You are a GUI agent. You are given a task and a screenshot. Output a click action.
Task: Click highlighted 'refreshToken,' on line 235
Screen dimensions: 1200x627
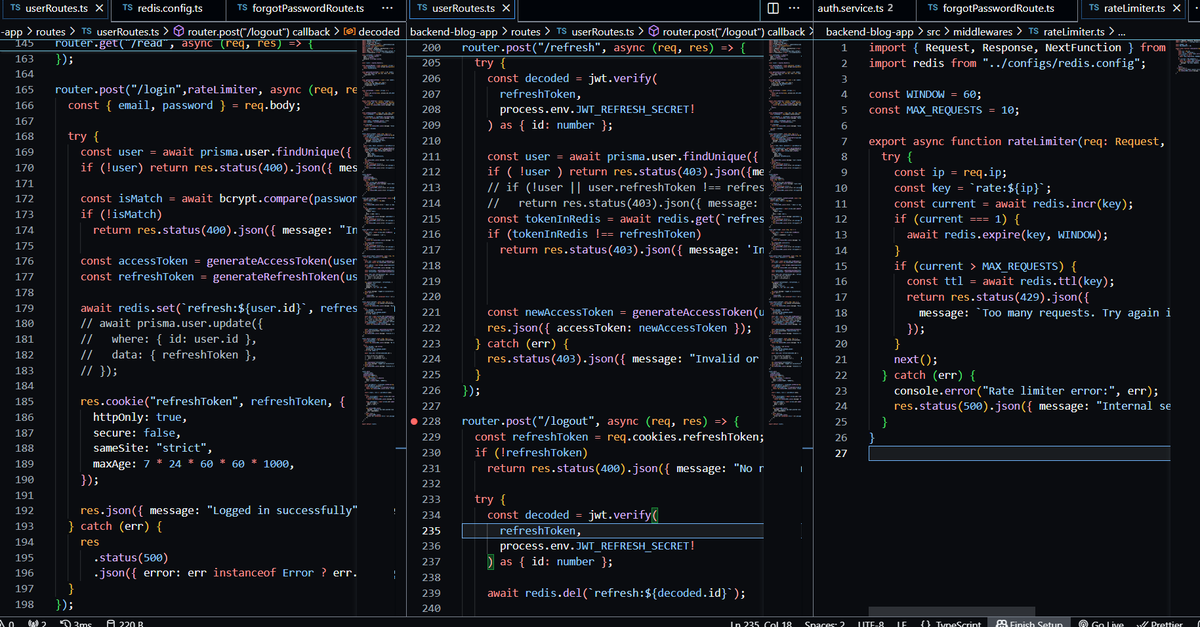(539, 531)
